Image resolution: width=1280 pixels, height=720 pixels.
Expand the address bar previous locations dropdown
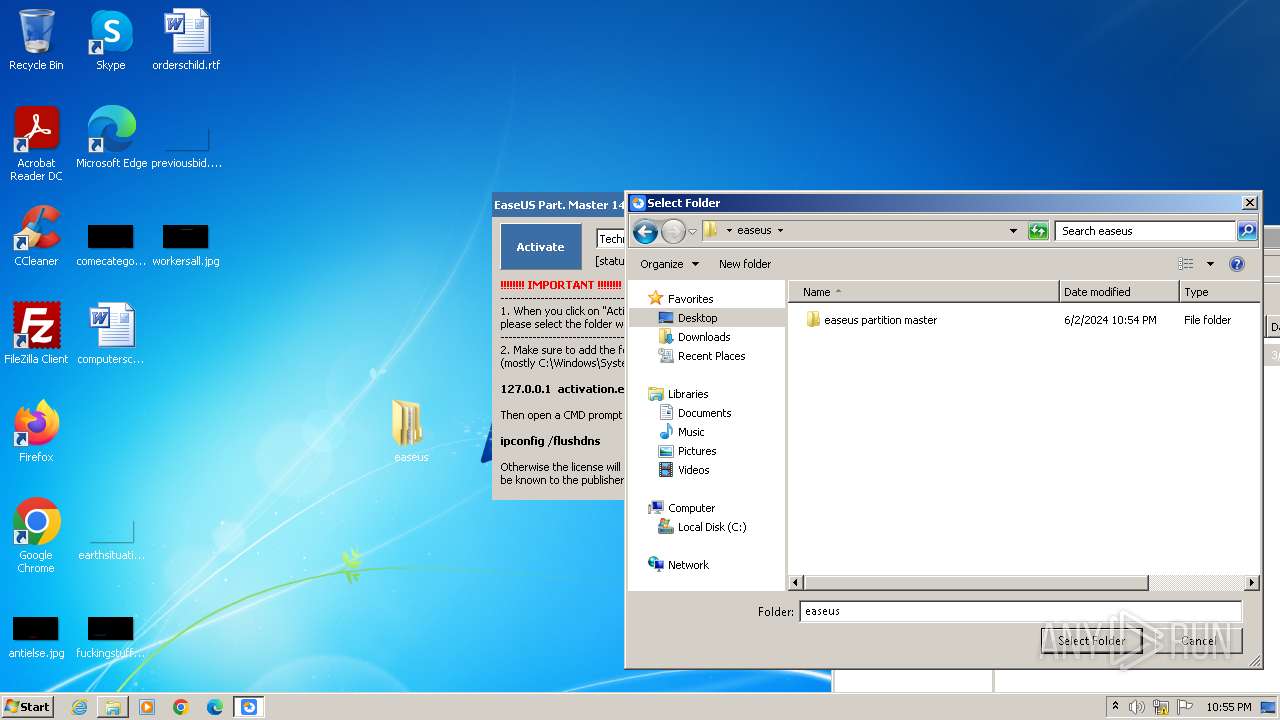point(1013,231)
